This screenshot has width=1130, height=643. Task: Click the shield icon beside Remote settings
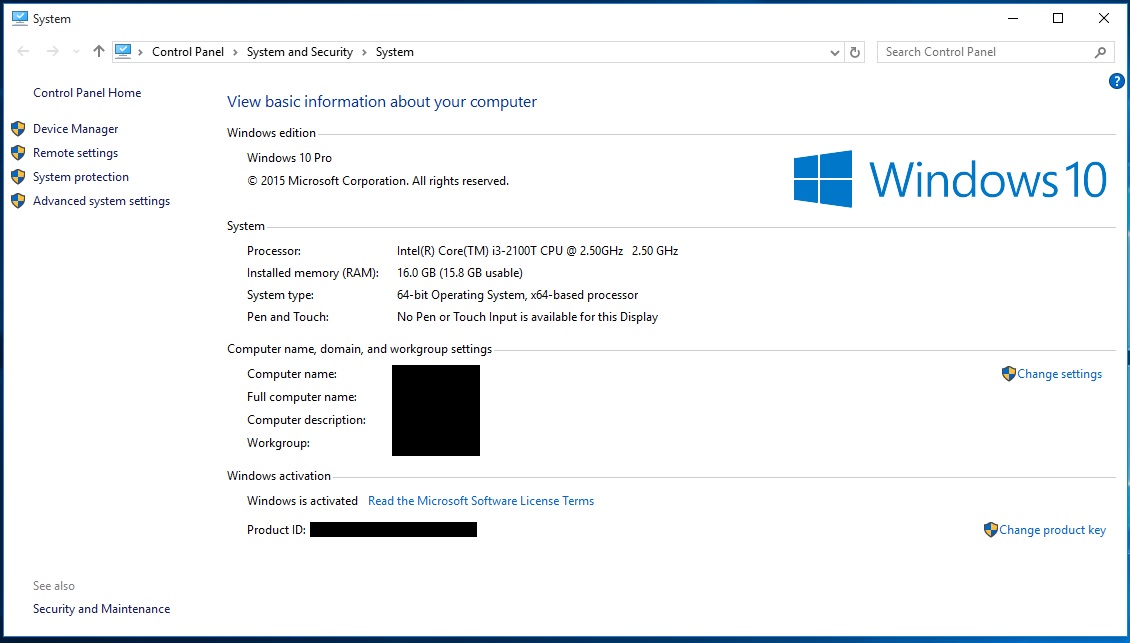pos(18,153)
